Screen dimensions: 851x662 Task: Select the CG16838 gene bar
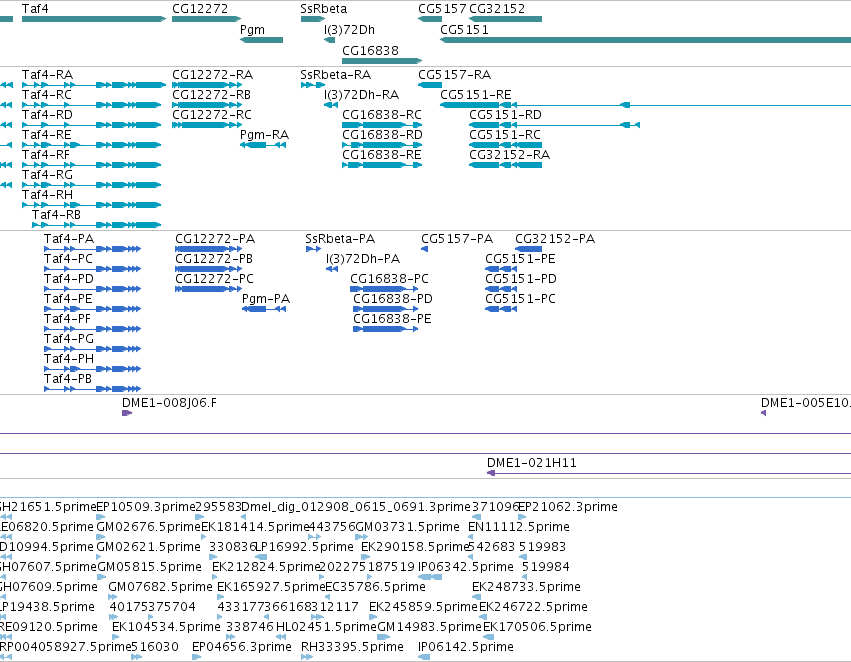(382, 61)
